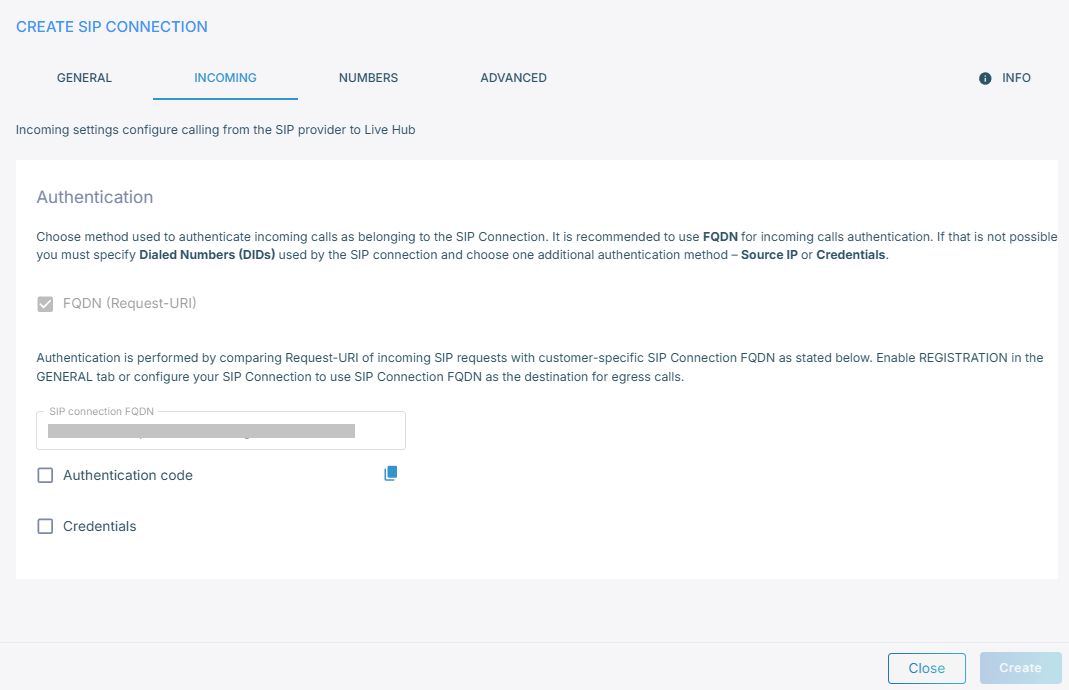Go to the ADVANCED tab
Viewport: 1069px width, 690px height.
[x=513, y=78]
